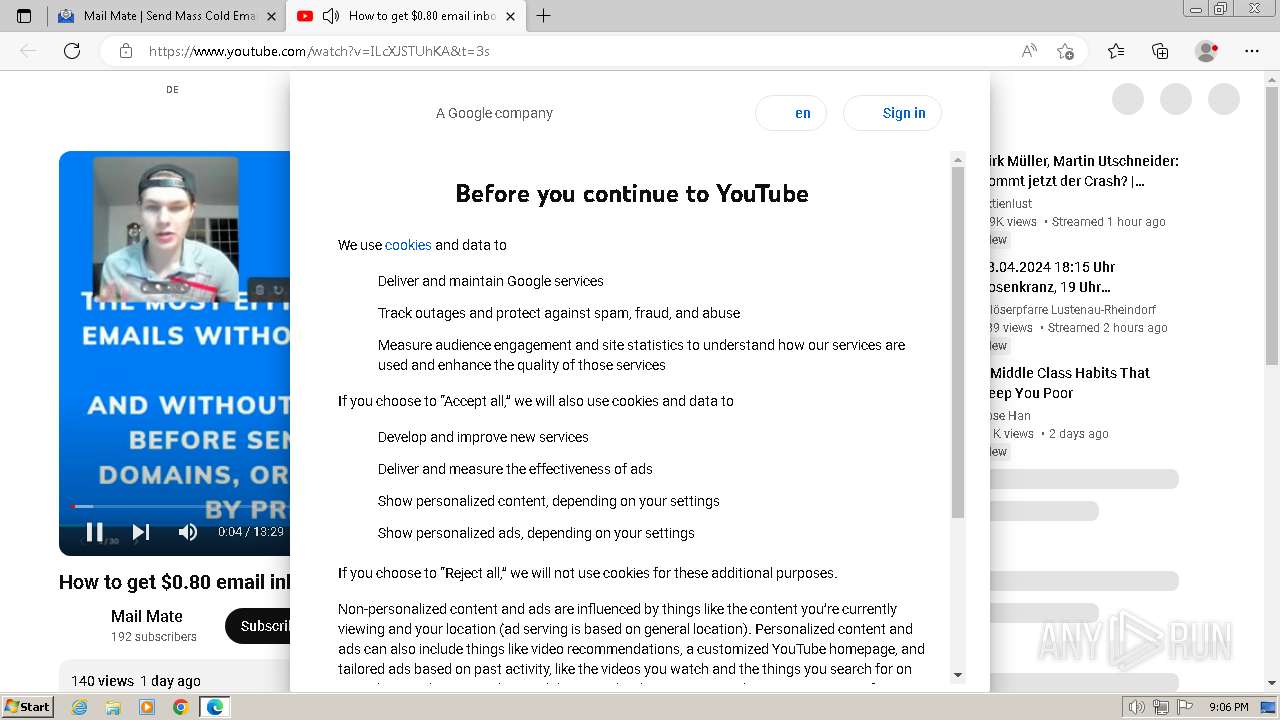Refresh the browser page
The image size is (1280, 720).
(72, 51)
